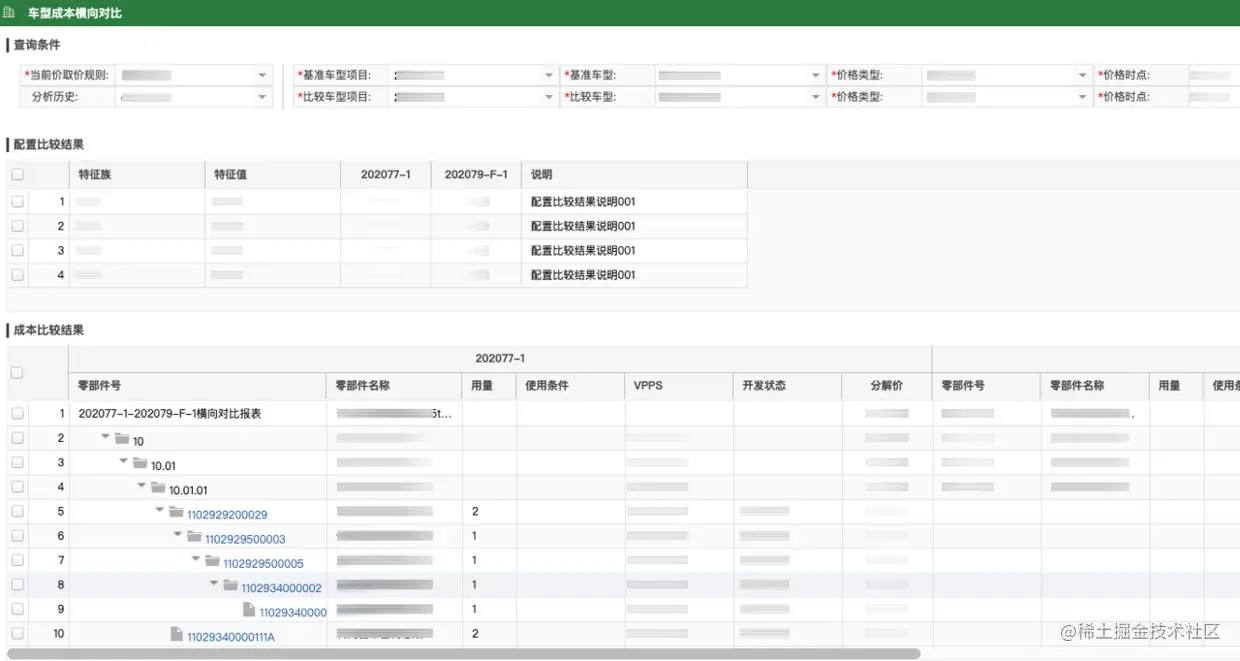
Task: Collapse tree node 10.01
Action: tap(124, 462)
